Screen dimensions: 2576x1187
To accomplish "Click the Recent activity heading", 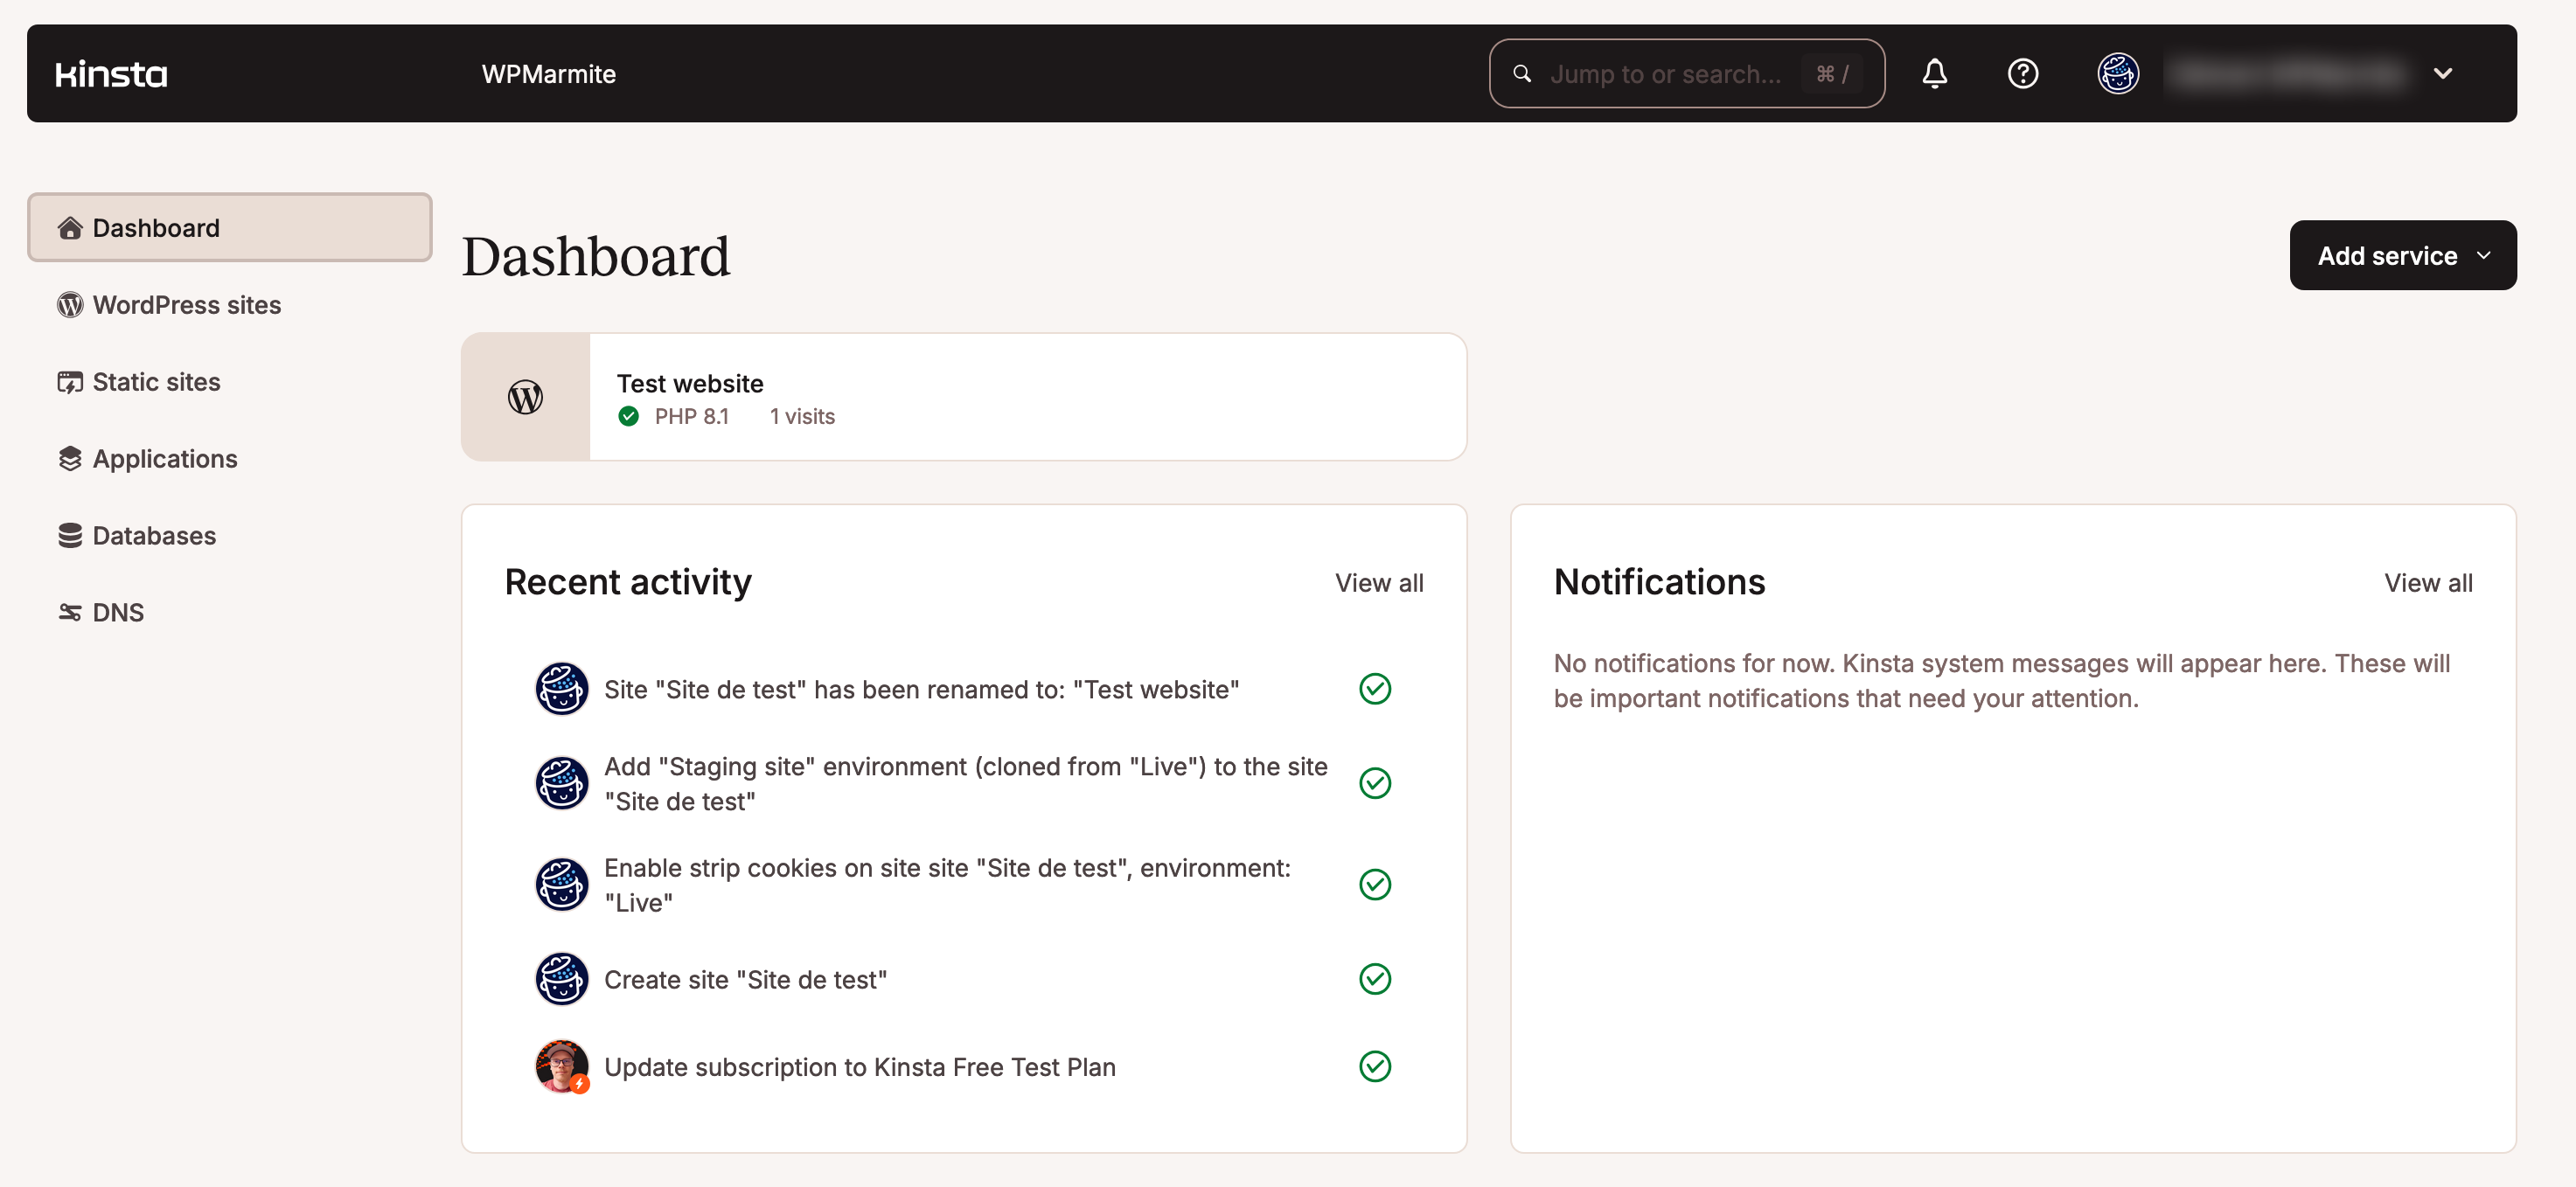I will (628, 582).
